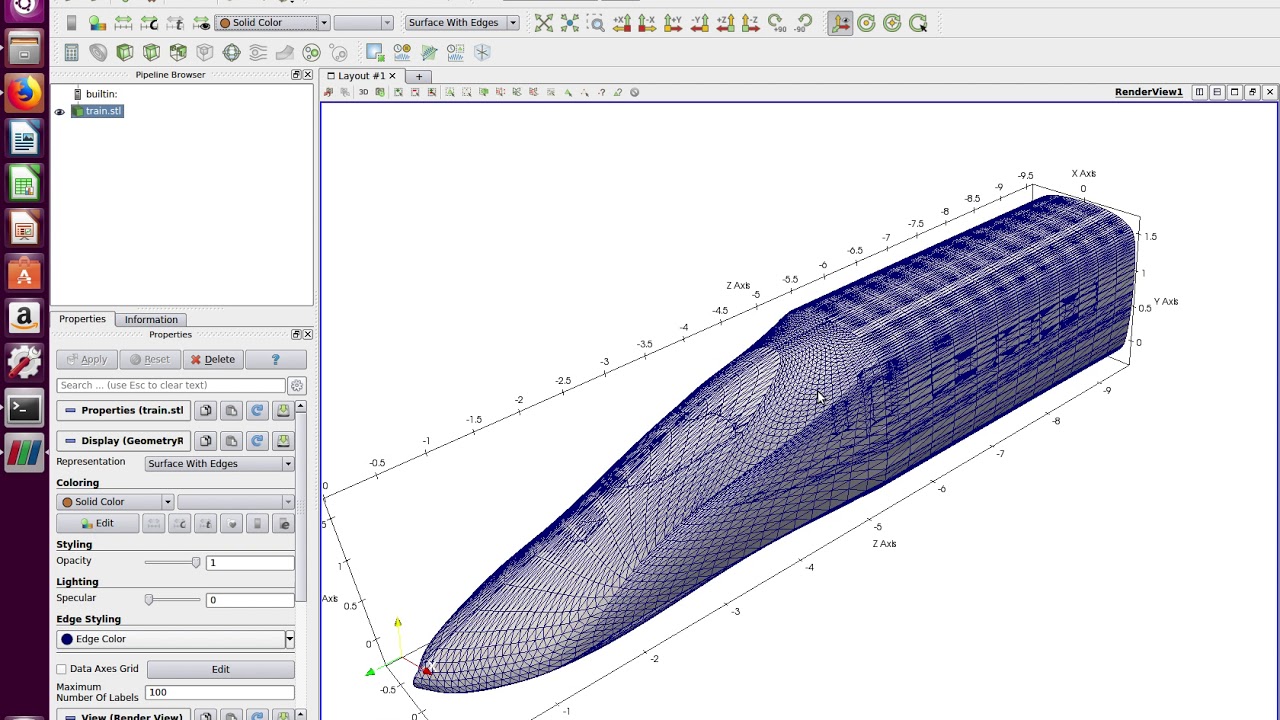Screen dimensions: 1280x720
Task: Click the Reset Camera icon
Action: pos(544,22)
